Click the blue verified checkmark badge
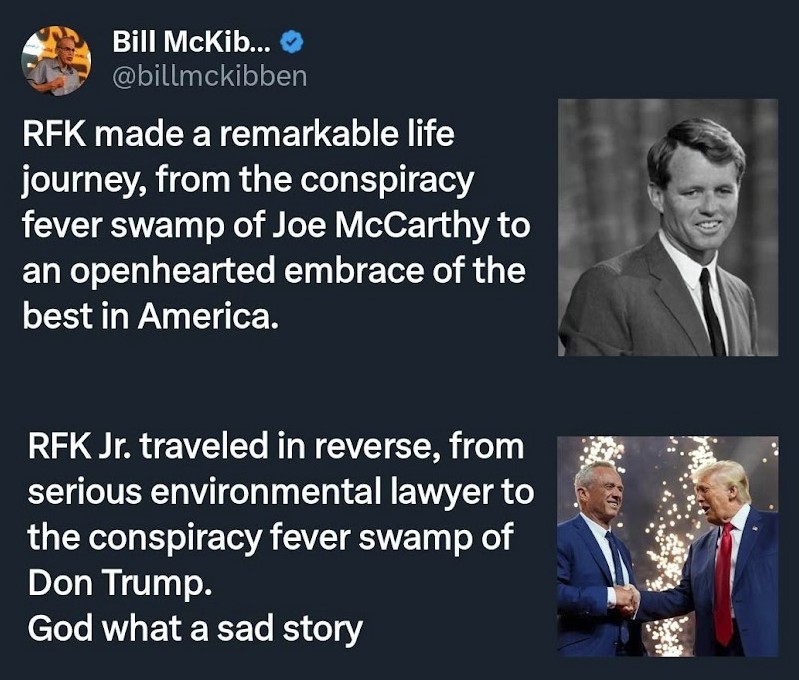 click(x=292, y=42)
